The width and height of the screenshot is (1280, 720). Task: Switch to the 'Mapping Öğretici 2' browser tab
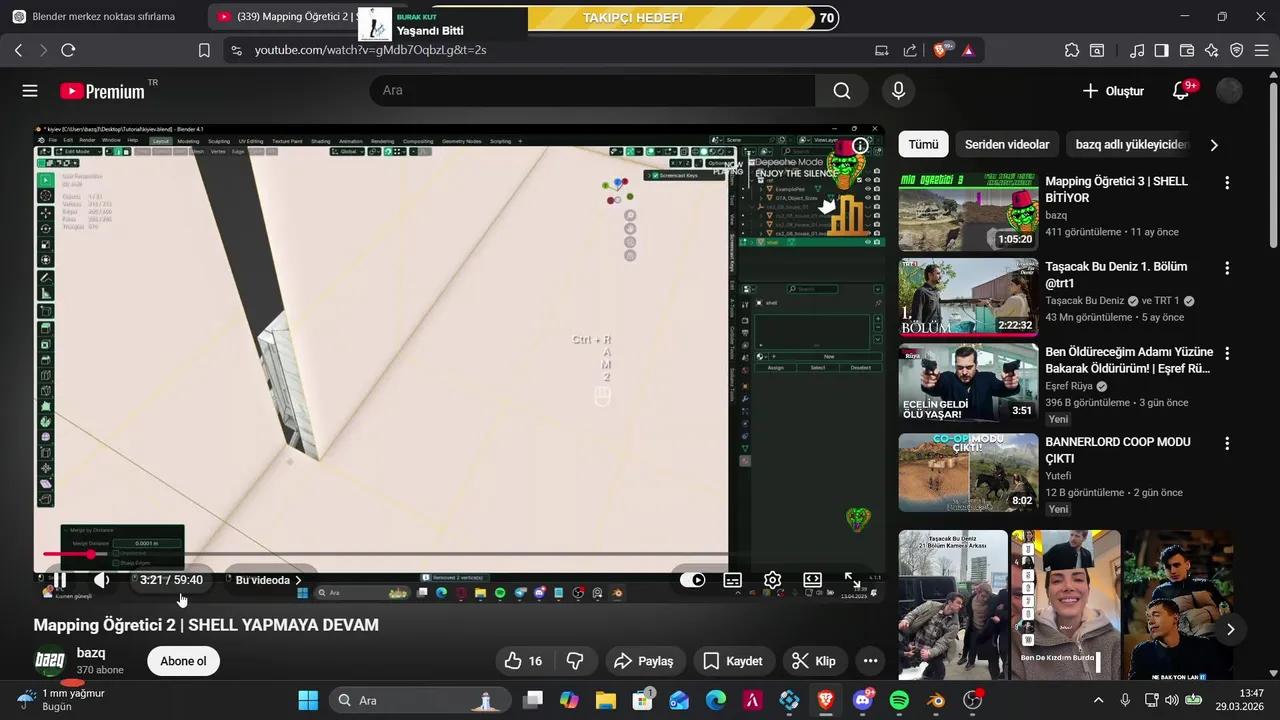coord(285,17)
